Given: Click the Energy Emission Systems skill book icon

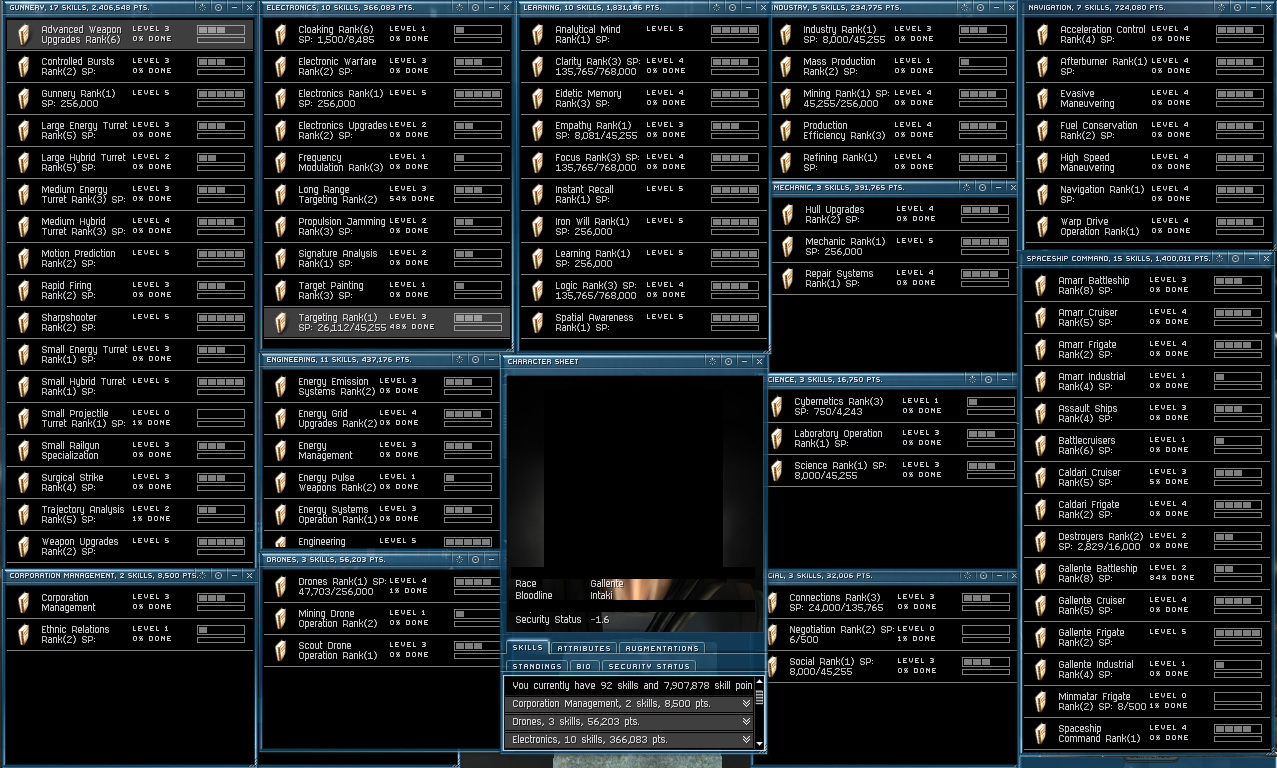Looking at the screenshot, I should point(282,386).
